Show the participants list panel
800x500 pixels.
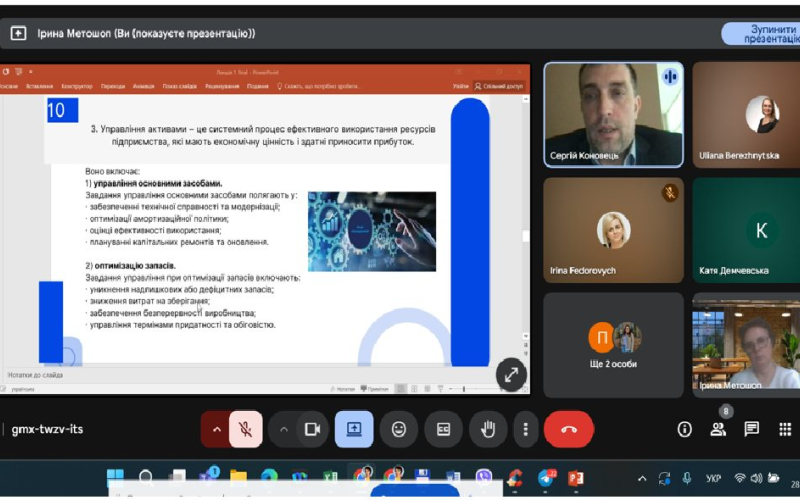tap(718, 429)
